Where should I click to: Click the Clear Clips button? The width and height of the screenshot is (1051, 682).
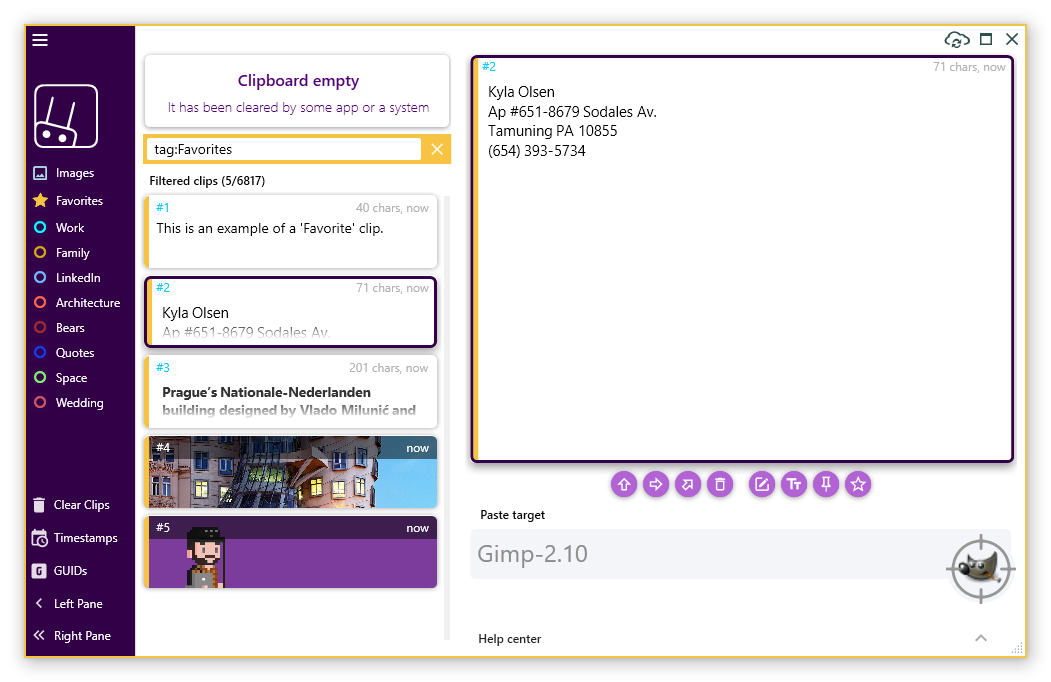coord(71,505)
